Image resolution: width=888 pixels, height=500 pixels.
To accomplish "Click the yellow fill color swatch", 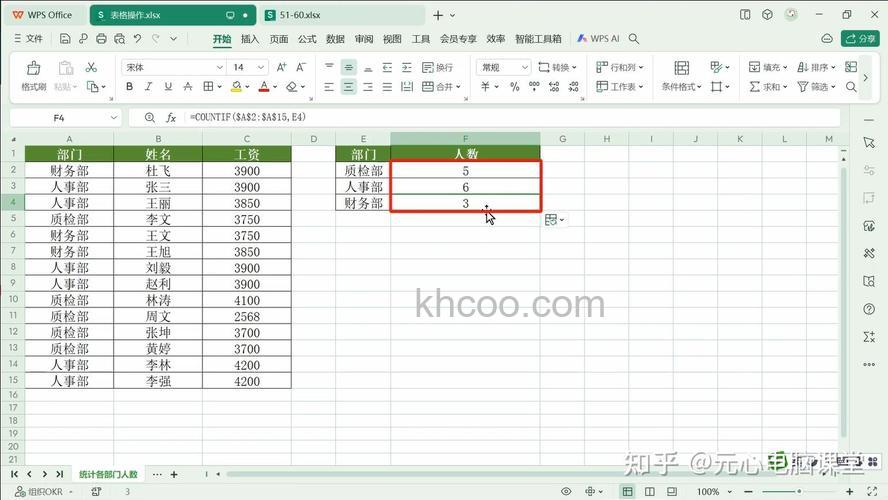I will pyautogui.click(x=237, y=87).
